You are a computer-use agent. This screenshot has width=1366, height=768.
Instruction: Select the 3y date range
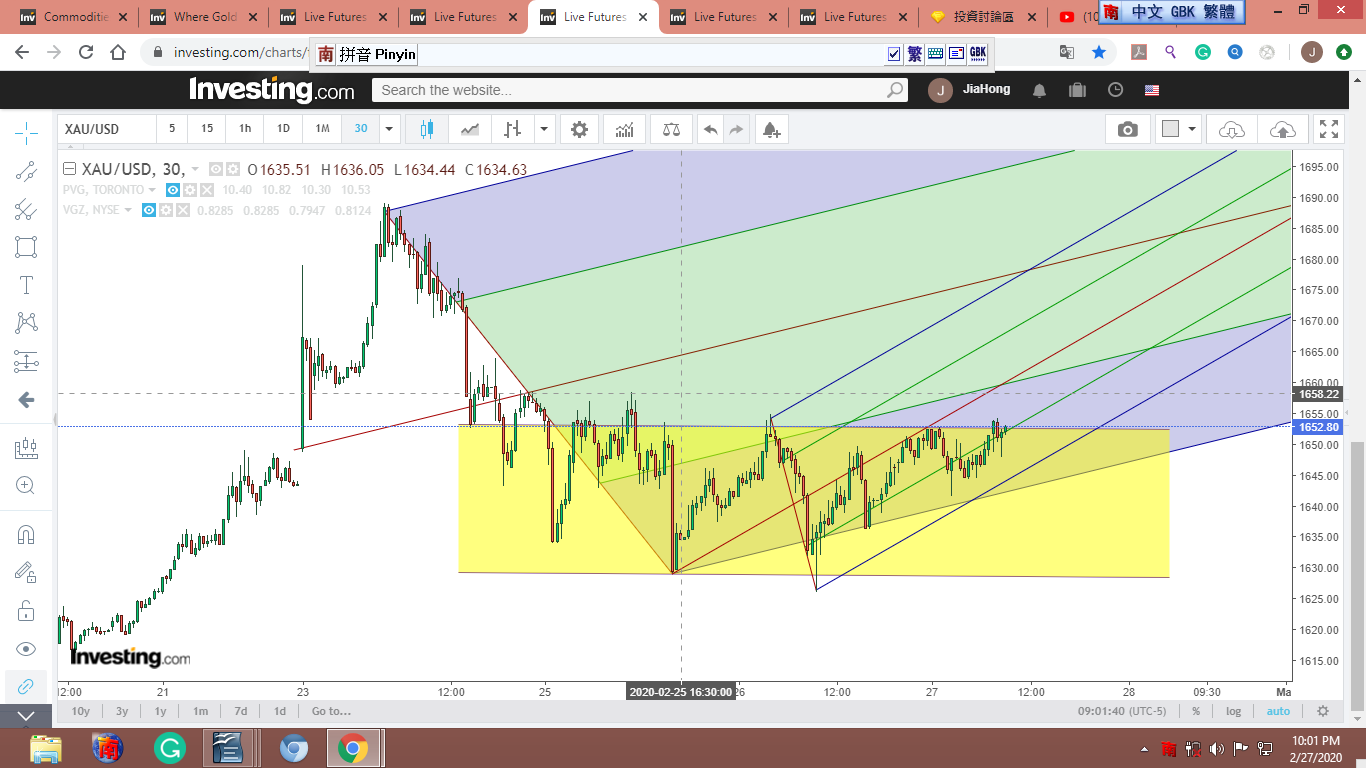click(121, 711)
